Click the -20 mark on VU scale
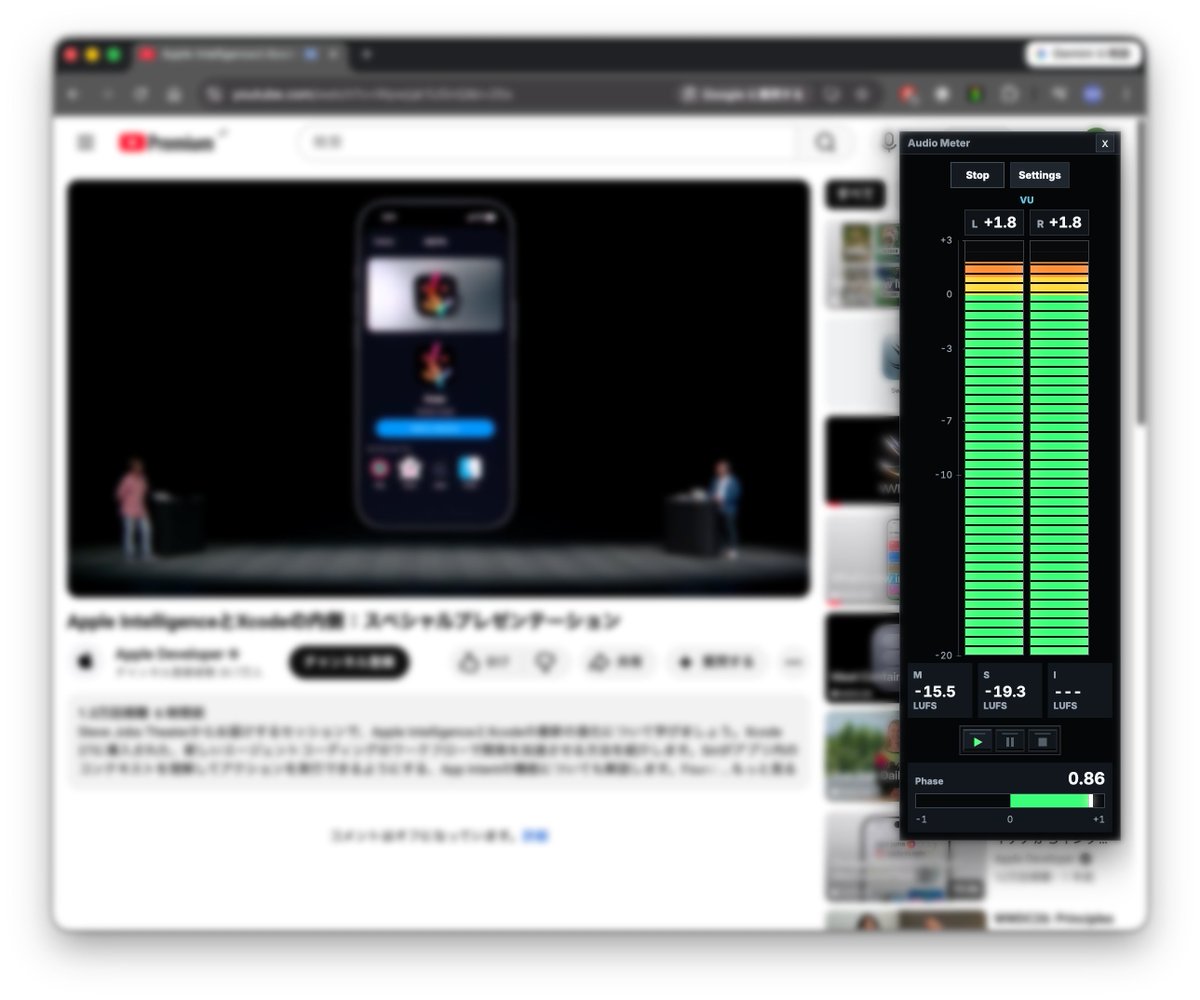Viewport: 1200px width, 1000px height. tap(943, 655)
